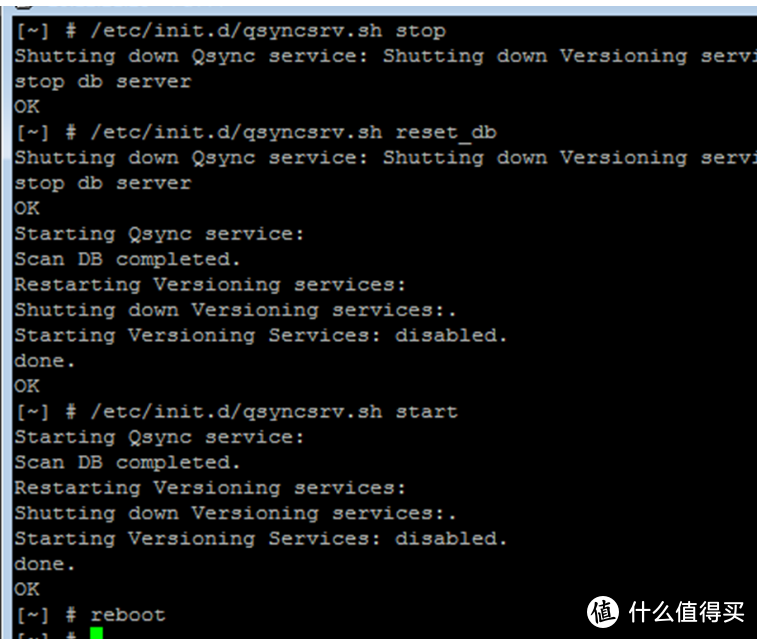Image resolution: width=757 pixels, height=639 pixels.
Task: Click the second "stop db server" line
Action: click(102, 183)
